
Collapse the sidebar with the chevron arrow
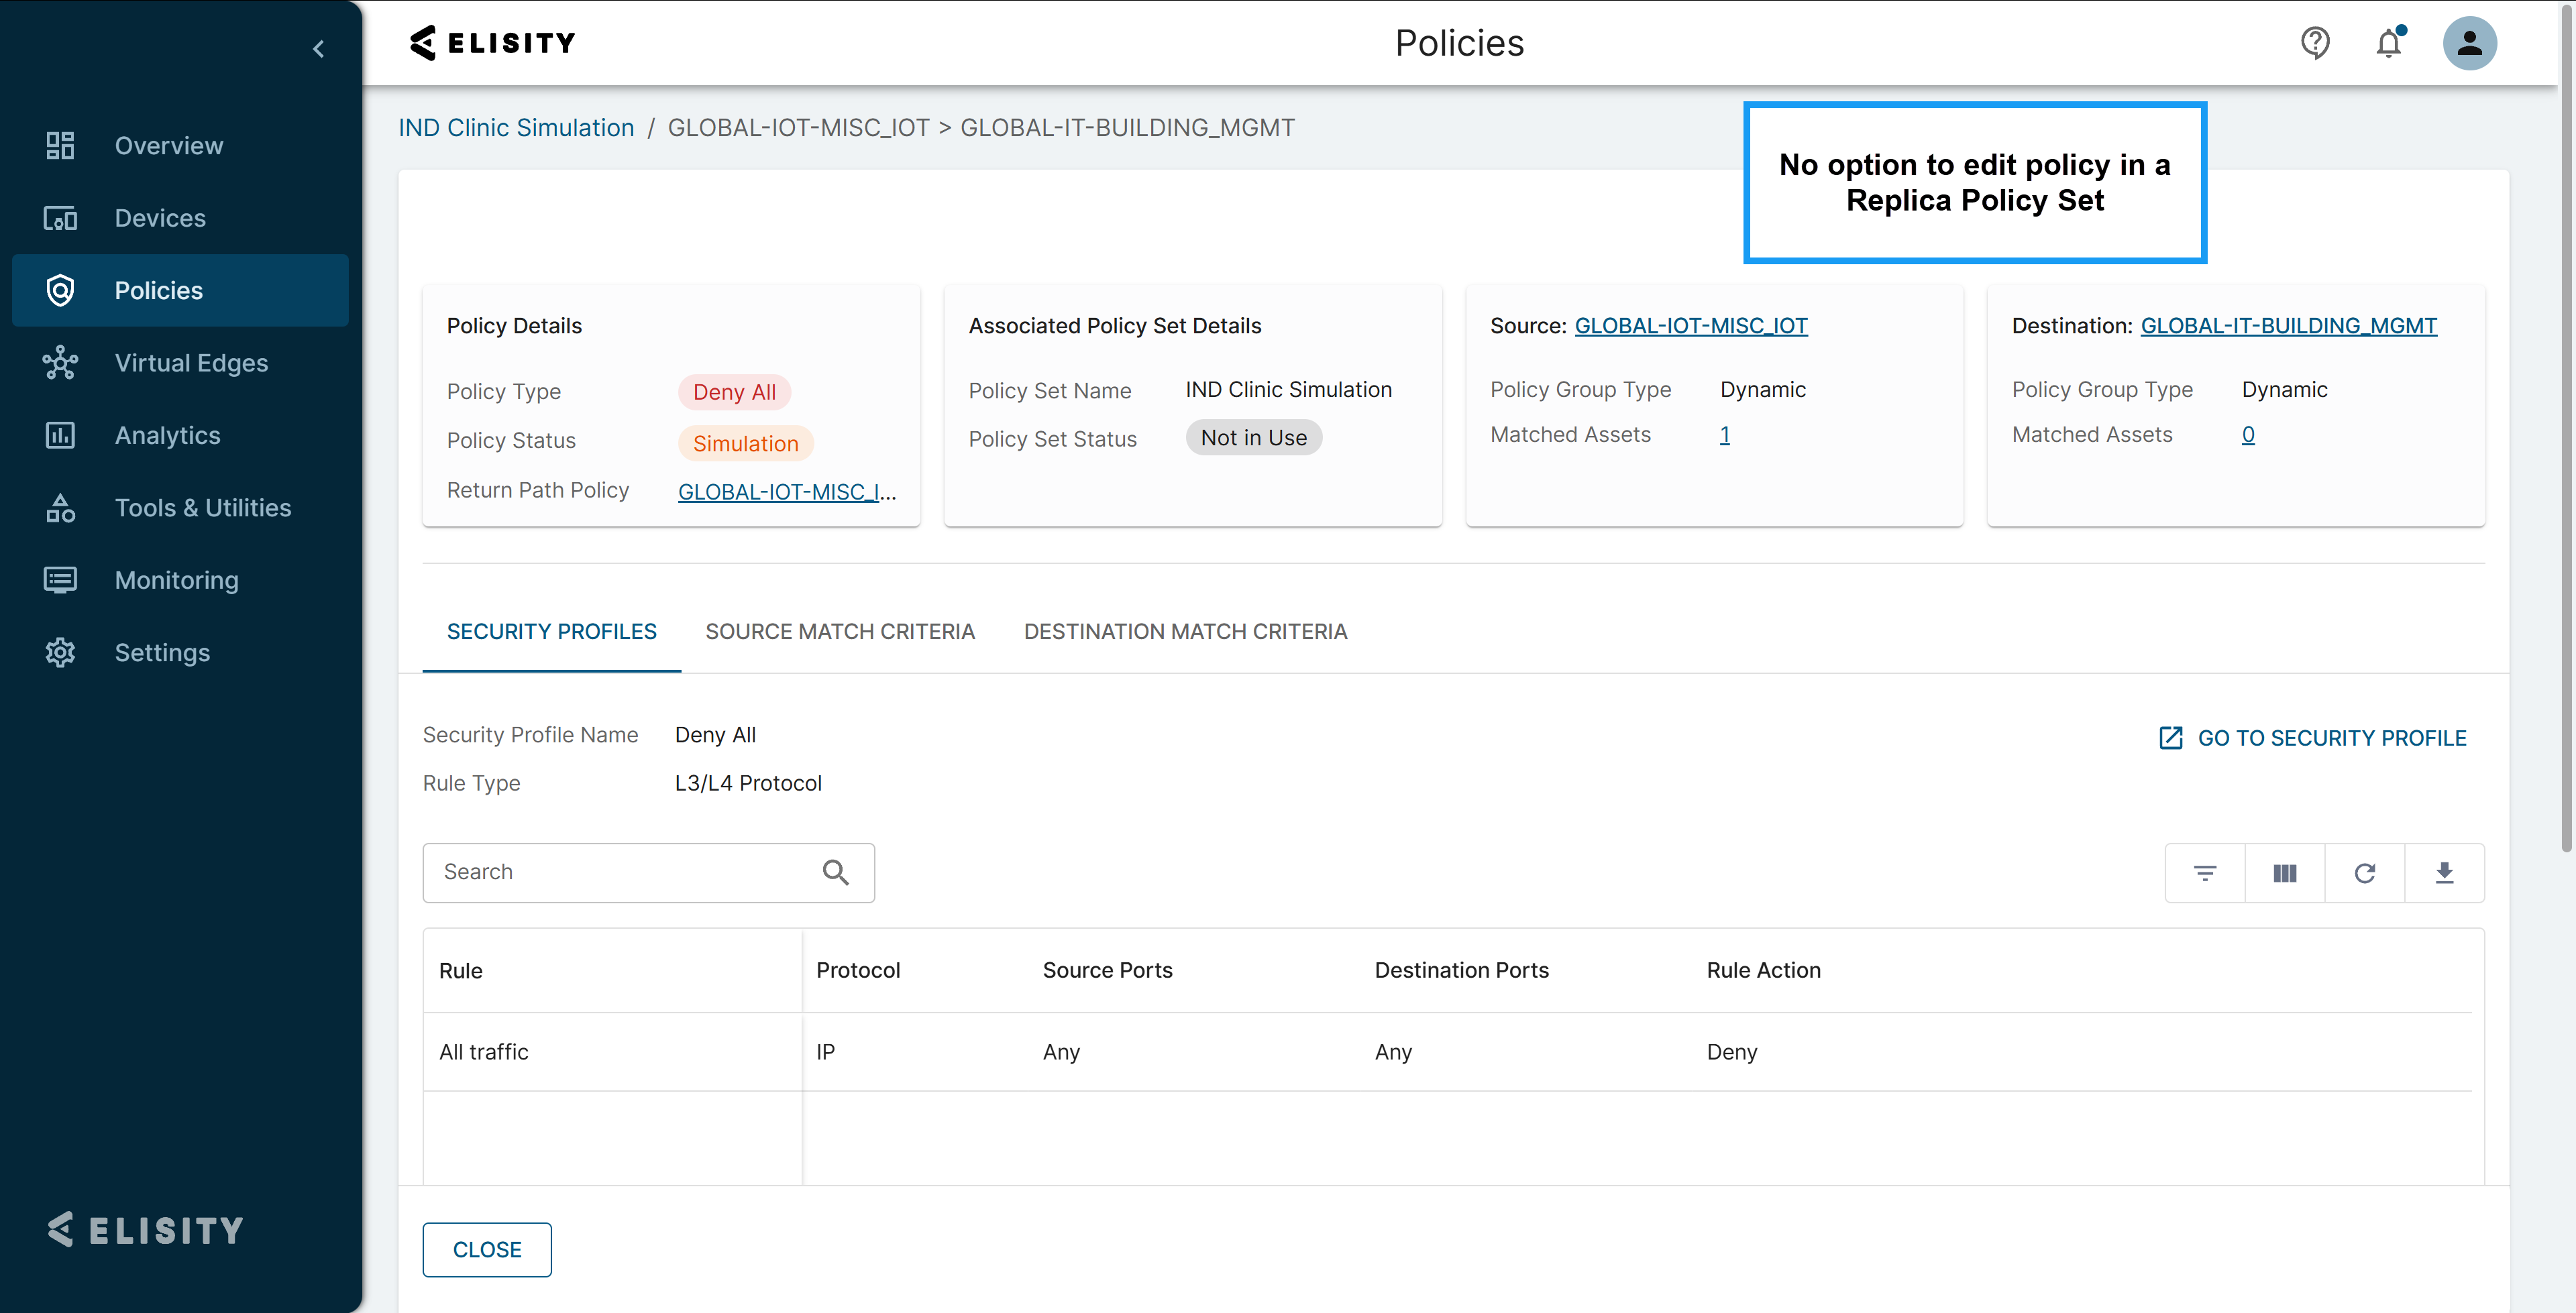[x=318, y=49]
